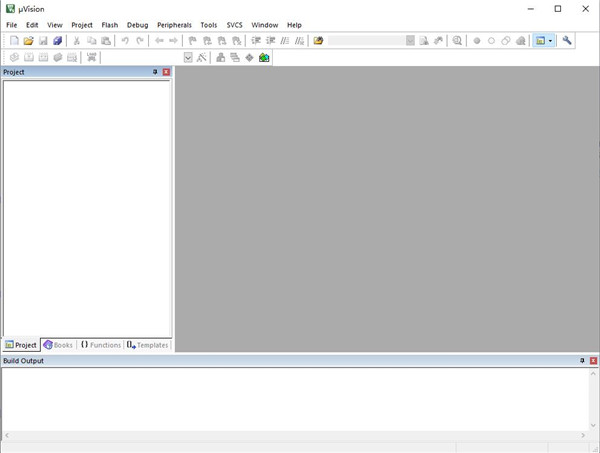Click the Open file folder icon
This screenshot has width=600, height=453.
click(x=29, y=41)
